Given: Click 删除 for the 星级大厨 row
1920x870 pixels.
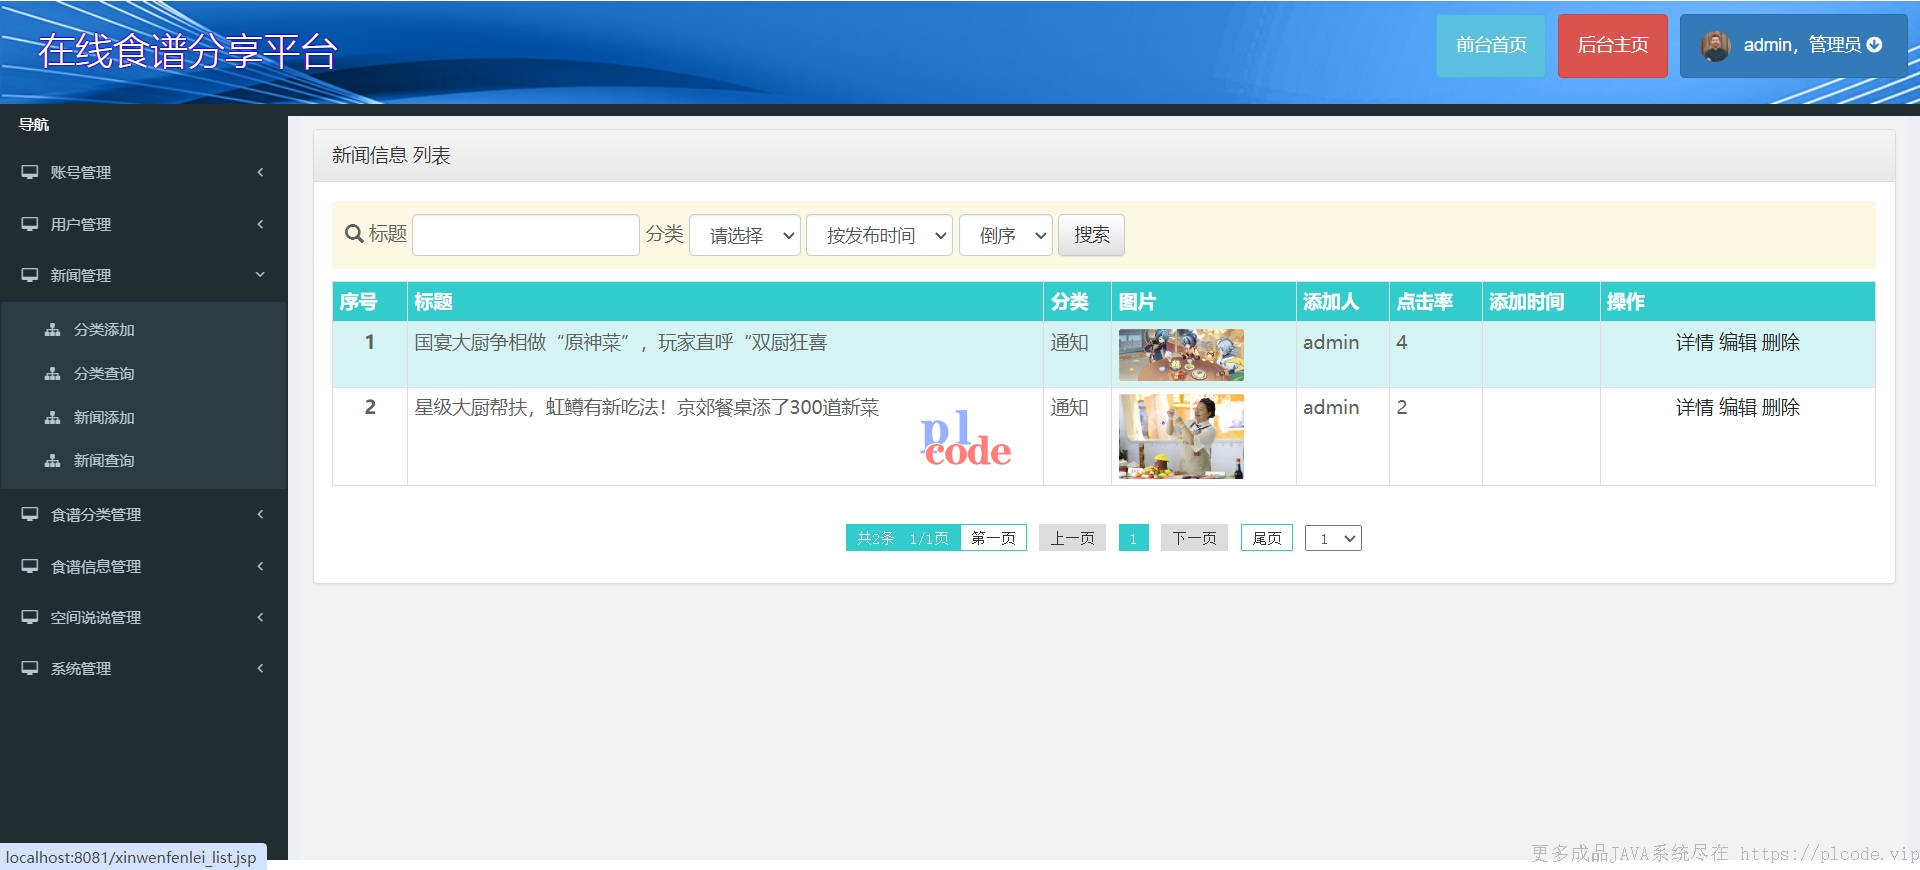Looking at the screenshot, I should click(1781, 407).
